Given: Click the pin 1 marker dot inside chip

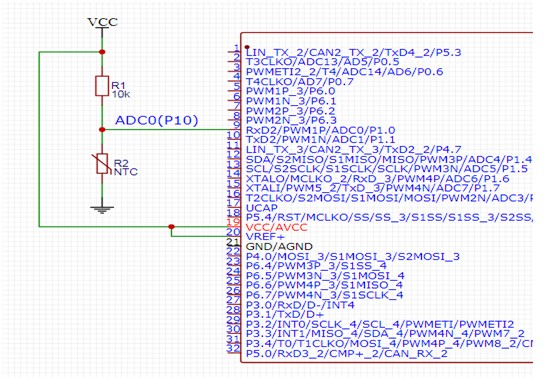Looking at the screenshot, I should (x=247, y=47).
